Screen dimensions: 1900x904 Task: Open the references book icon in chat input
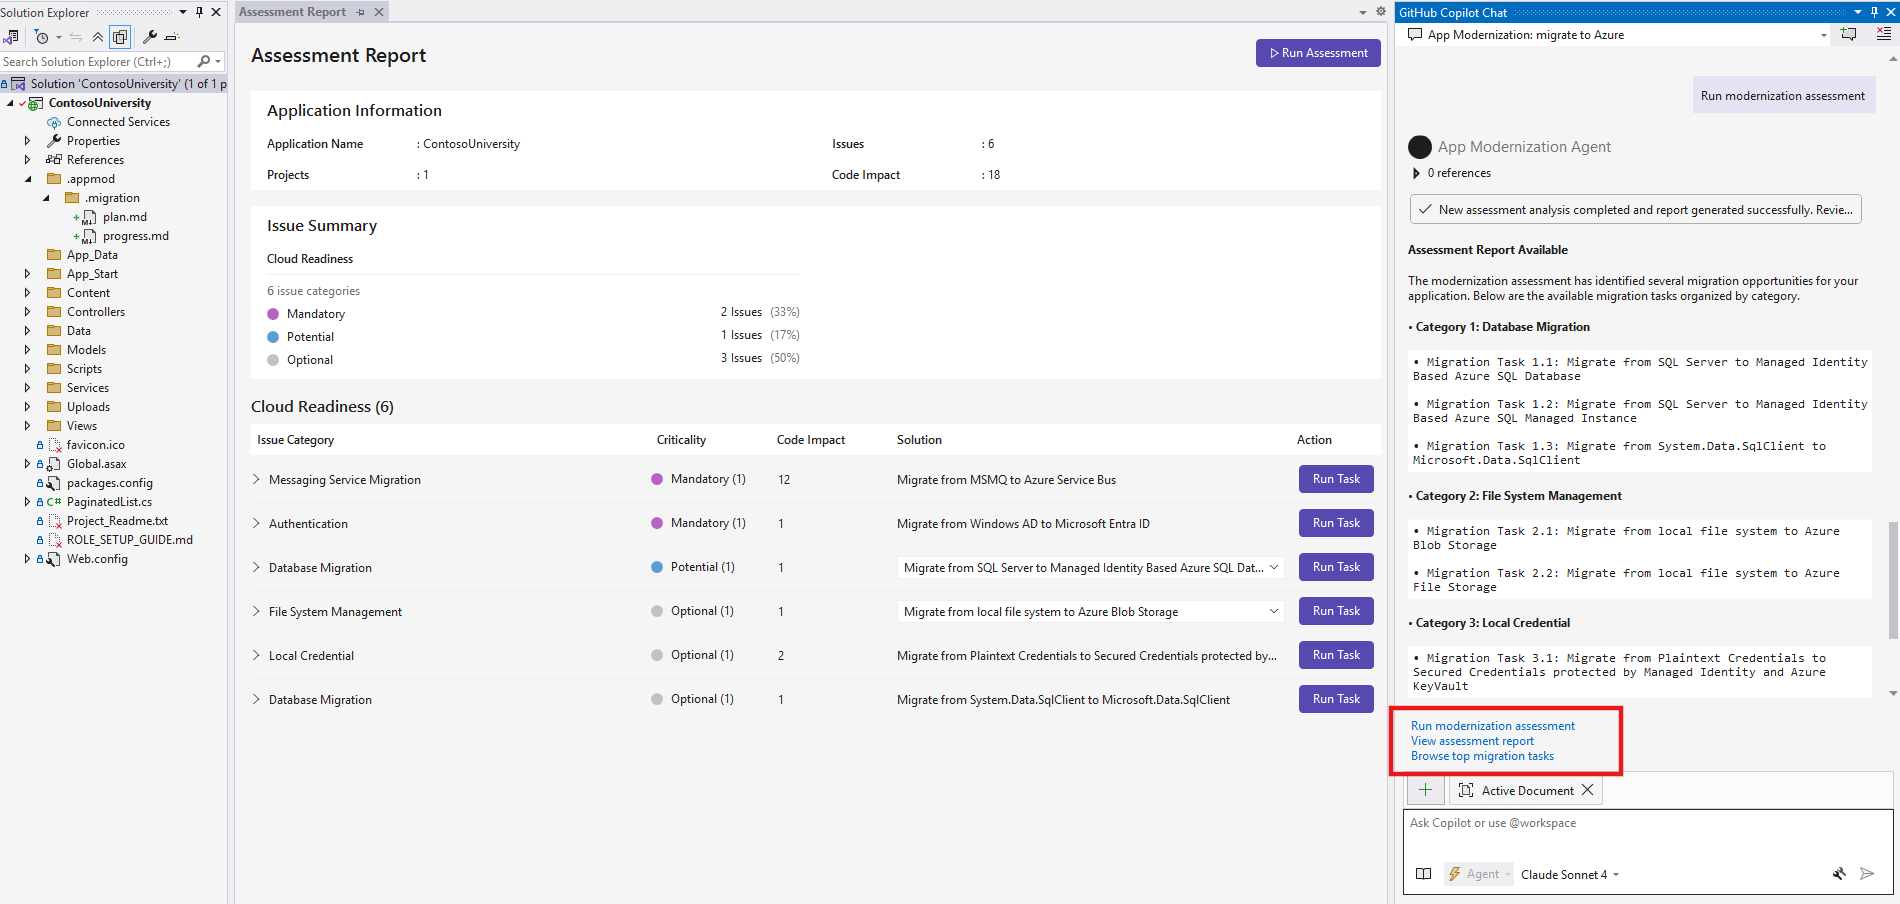[1423, 873]
